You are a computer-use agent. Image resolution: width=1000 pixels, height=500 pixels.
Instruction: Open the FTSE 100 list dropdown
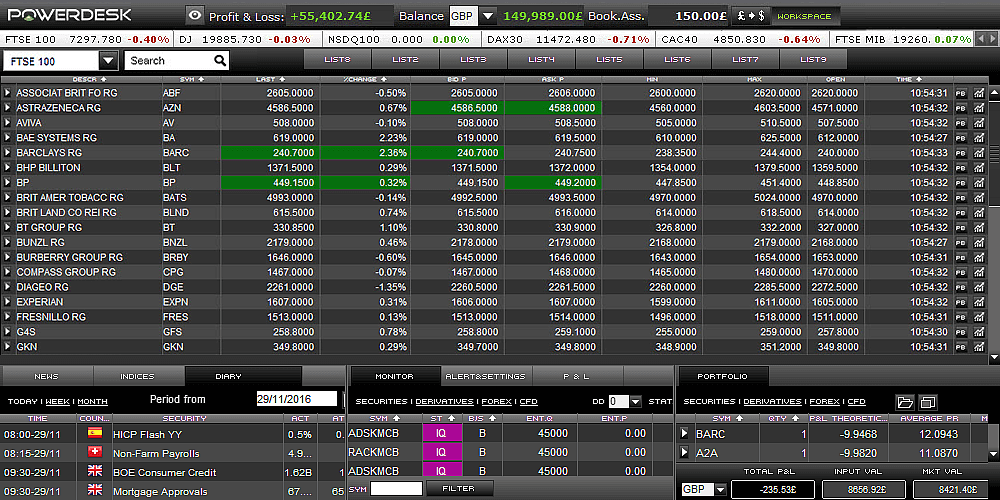pos(108,61)
